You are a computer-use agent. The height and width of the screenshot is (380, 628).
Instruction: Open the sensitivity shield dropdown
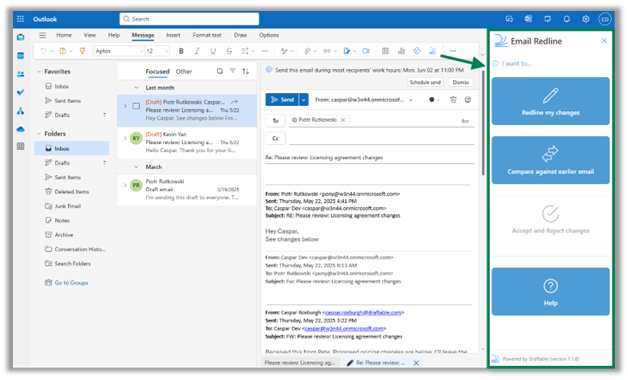click(x=434, y=100)
